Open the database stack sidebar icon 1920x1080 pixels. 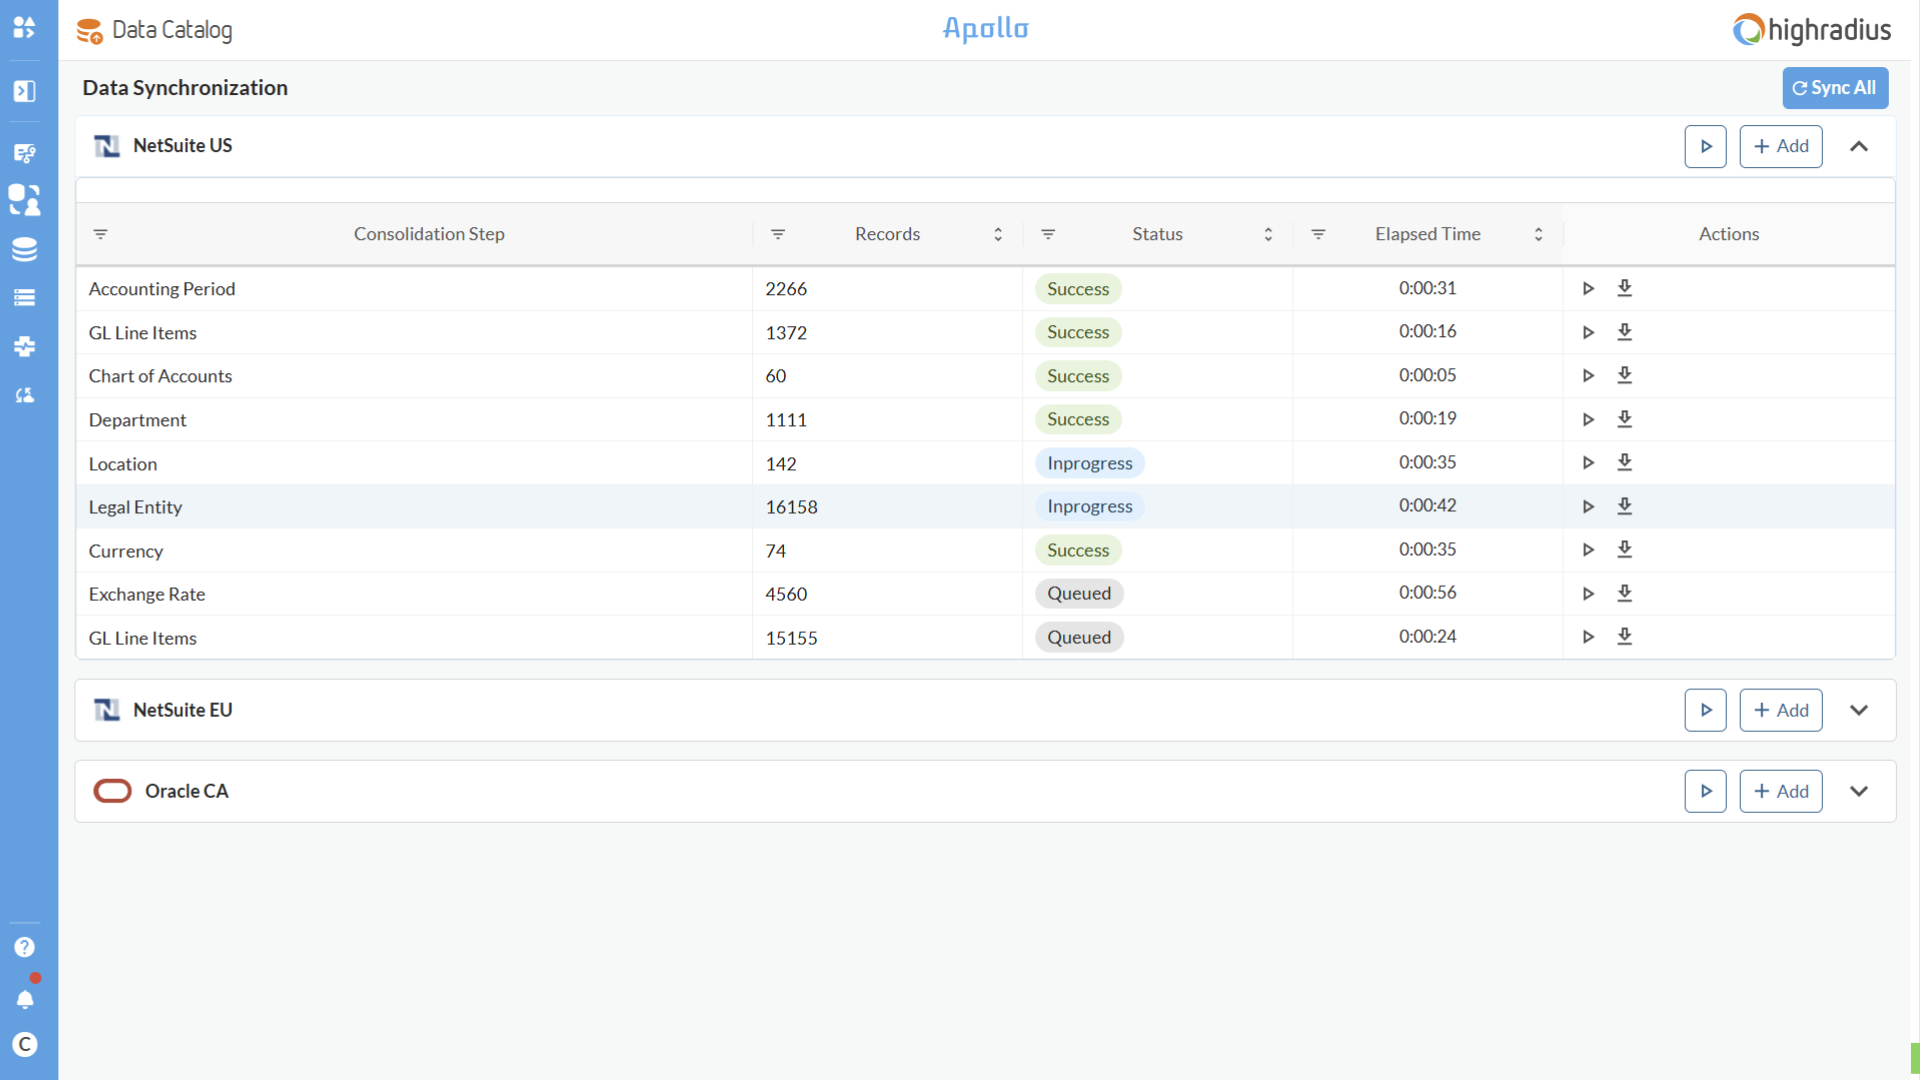point(25,249)
